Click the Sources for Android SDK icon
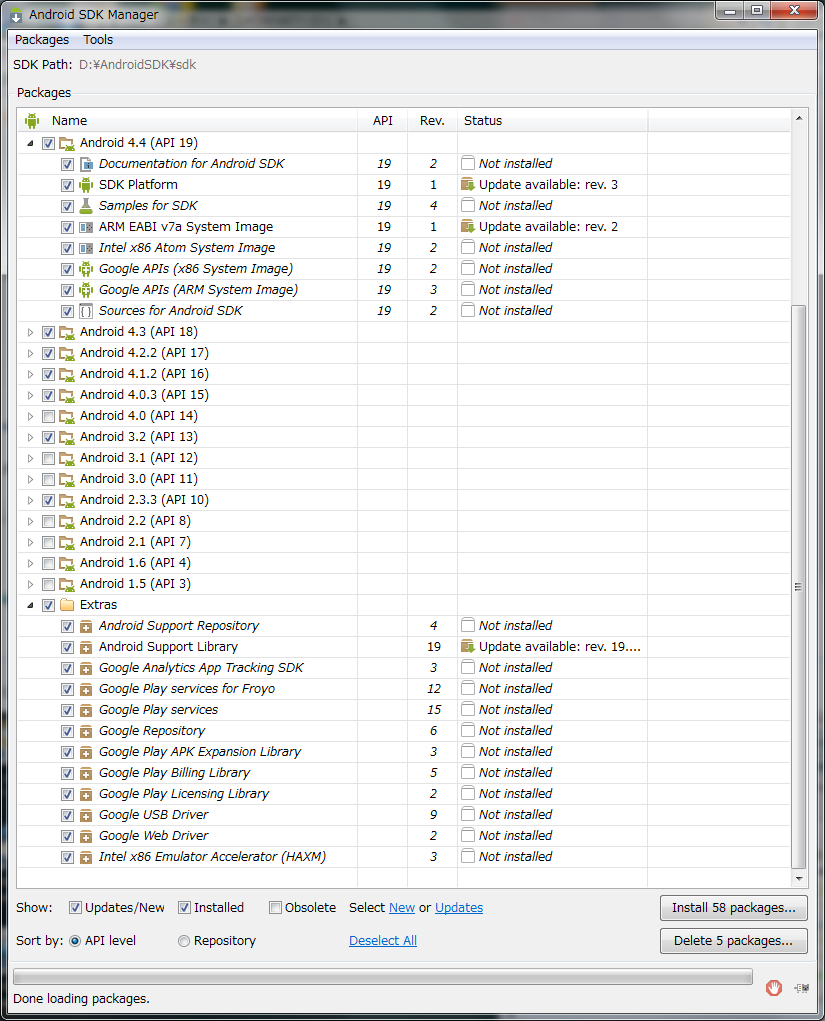This screenshot has height=1021, width=825. pyautogui.click(x=86, y=311)
